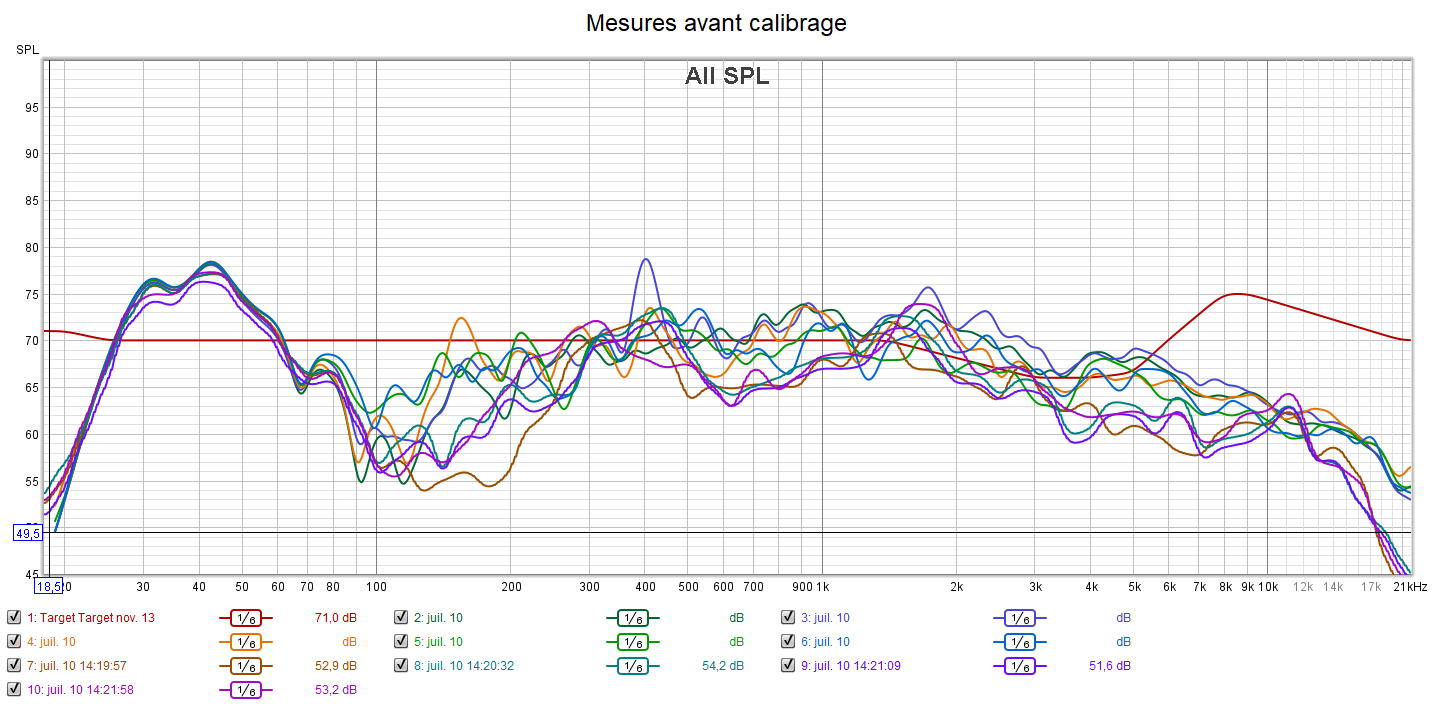Click the teal 1/6 icon for trace 8
1433x704 pixels.
632,666
